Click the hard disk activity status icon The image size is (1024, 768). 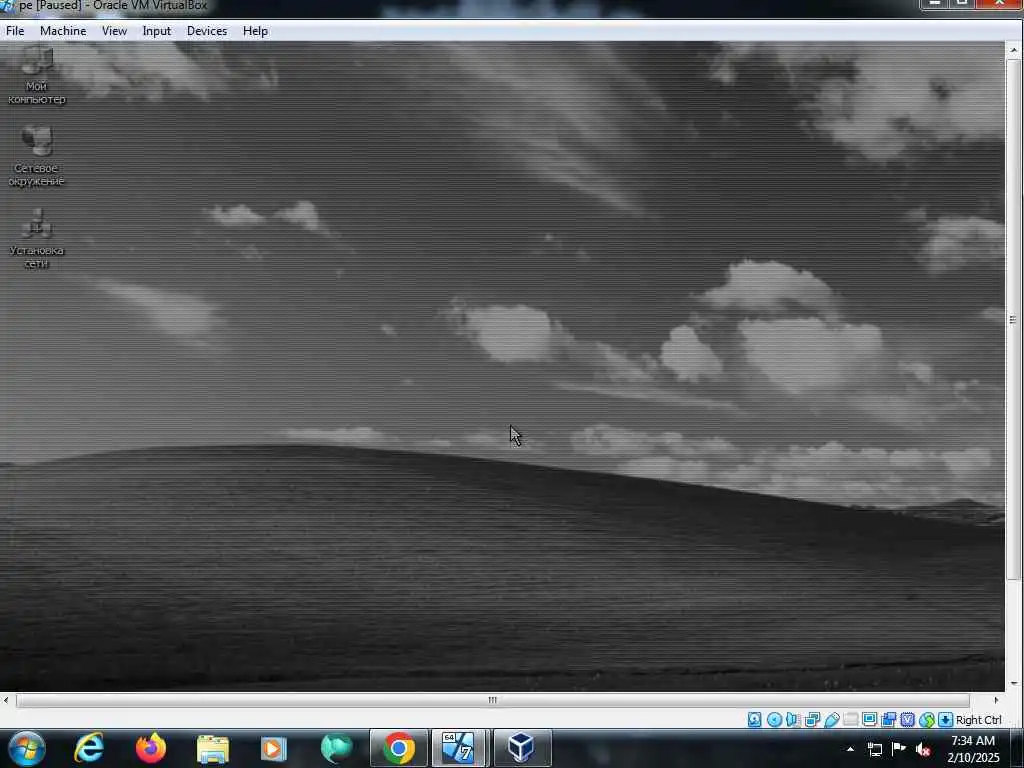tap(754, 720)
